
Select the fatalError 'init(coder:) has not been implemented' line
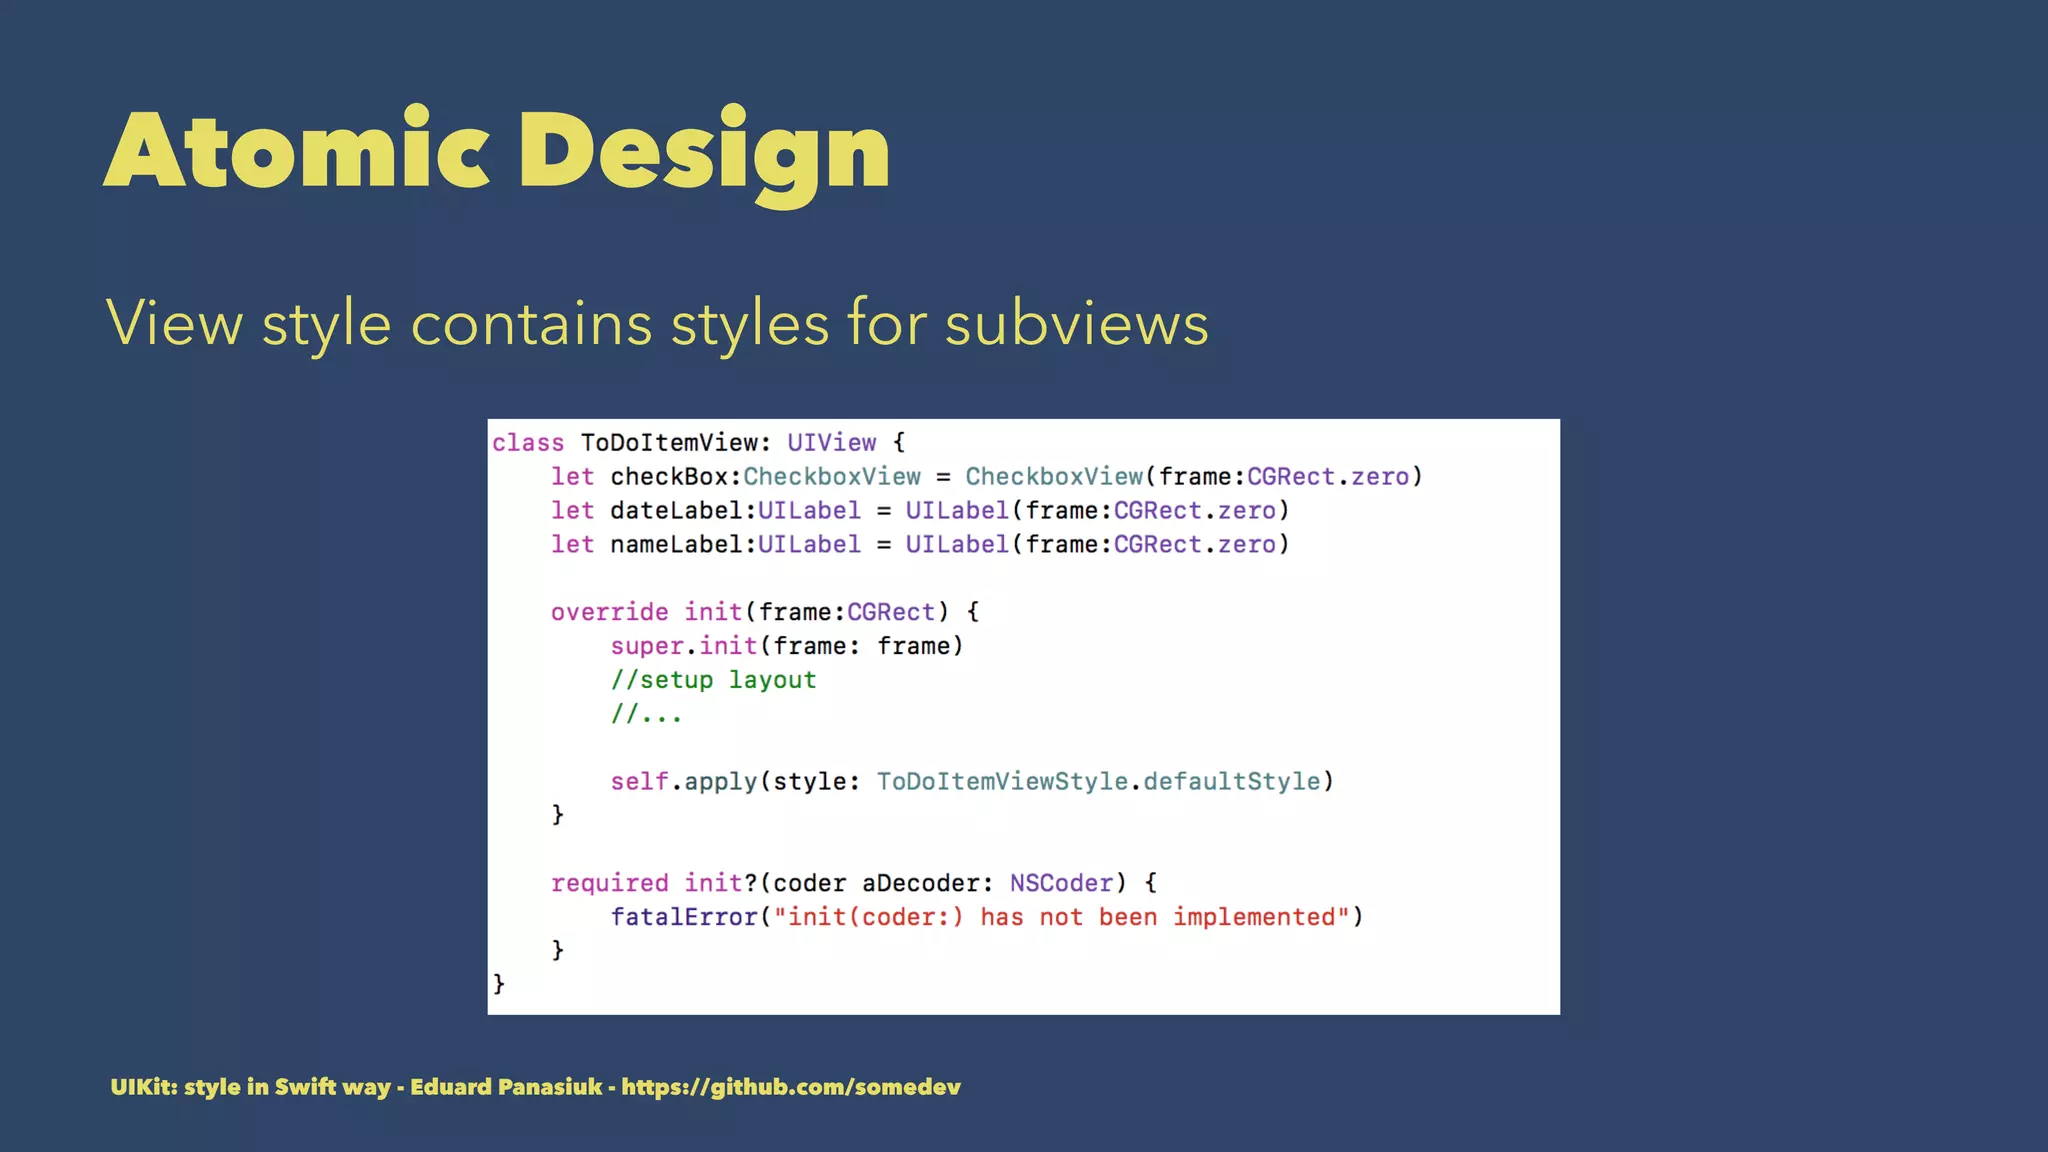tap(987, 917)
